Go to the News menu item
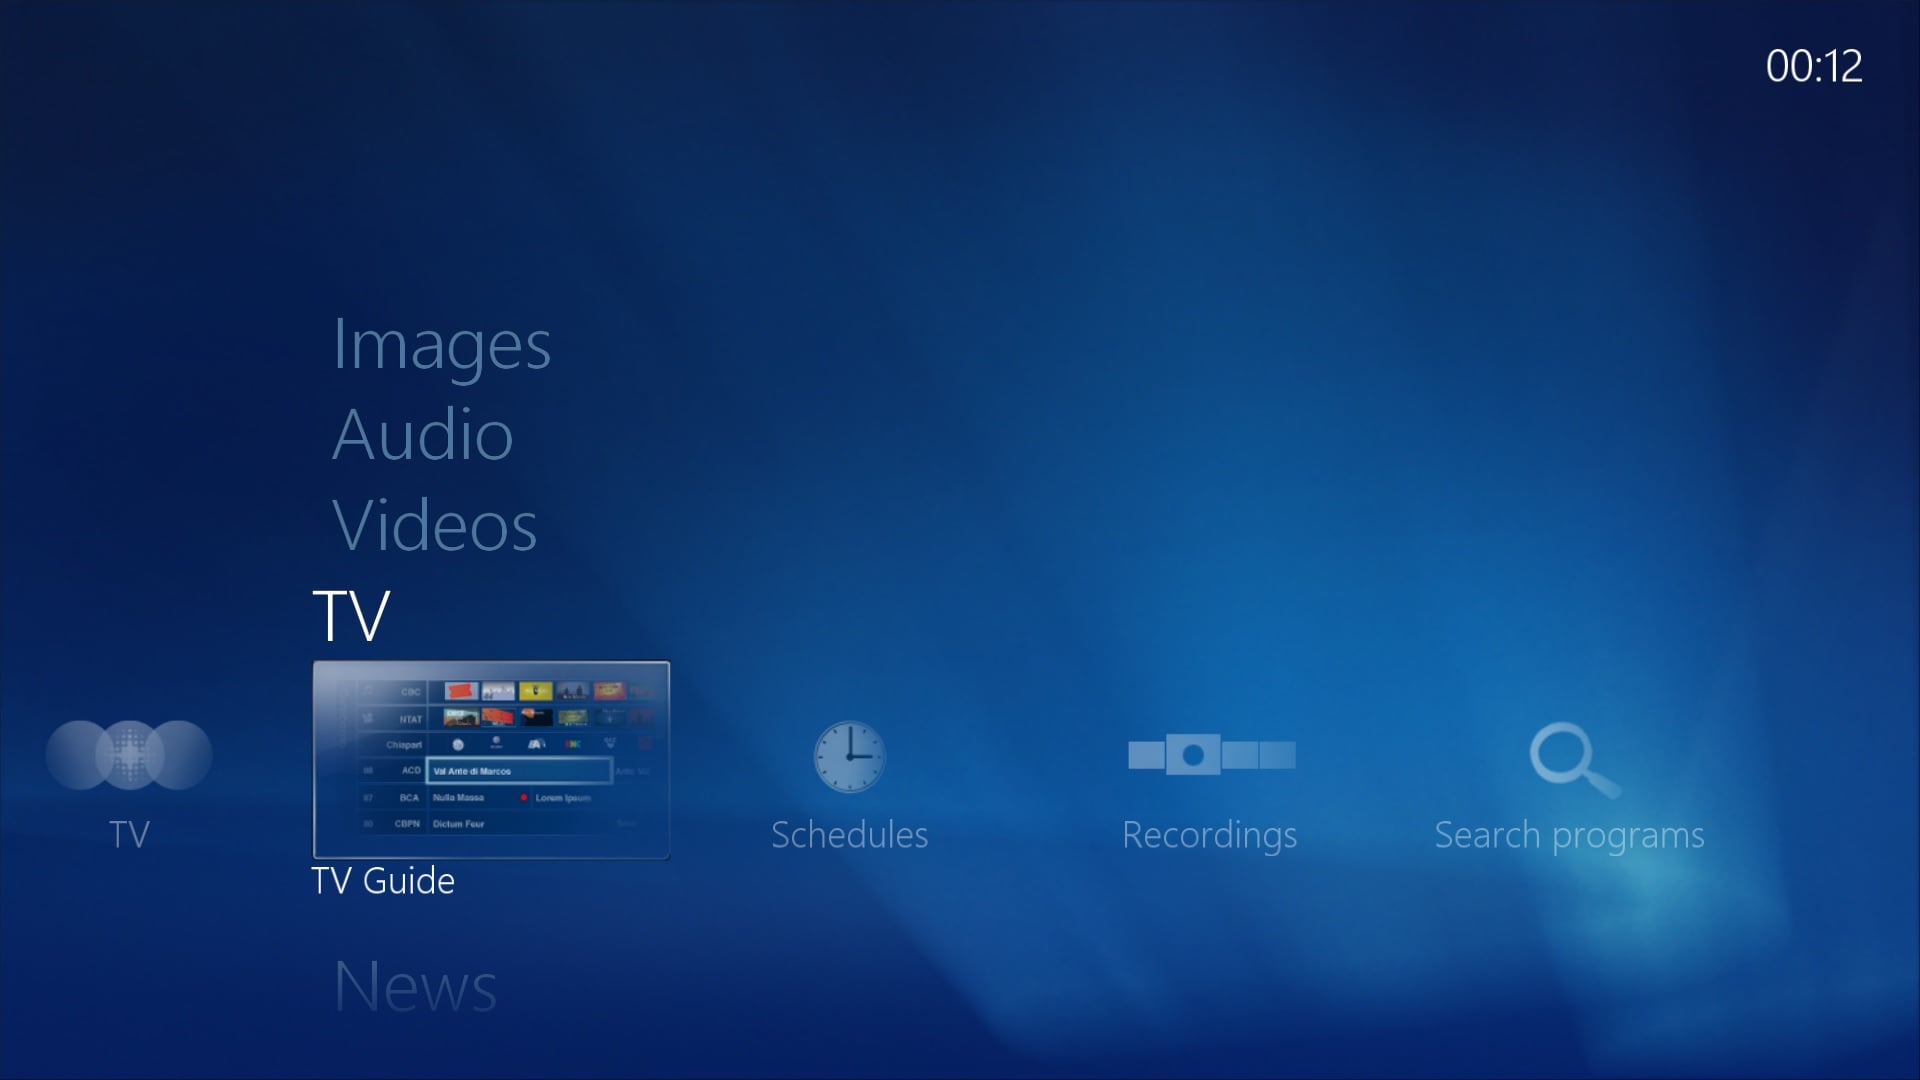 pyautogui.click(x=415, y=986)
